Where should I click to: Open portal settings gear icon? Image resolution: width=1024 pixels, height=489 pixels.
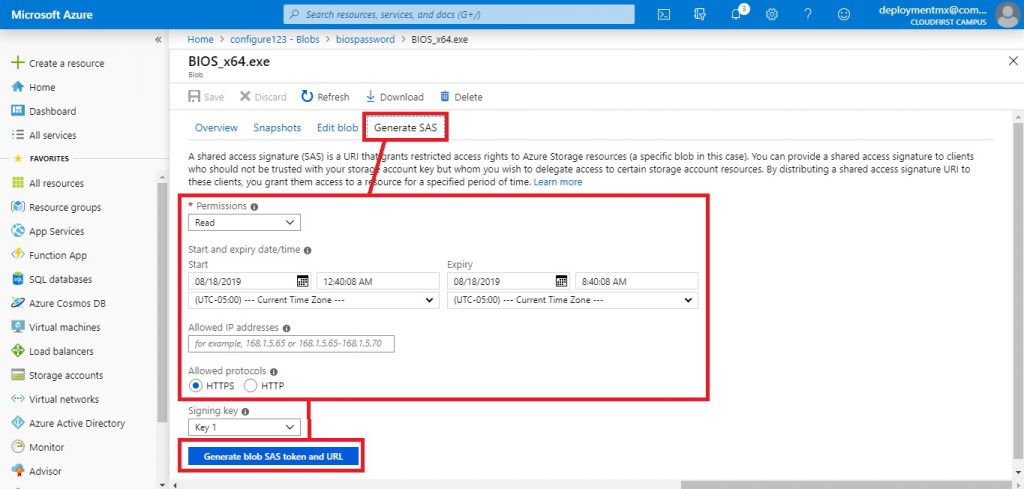click(x=772, y=14)
